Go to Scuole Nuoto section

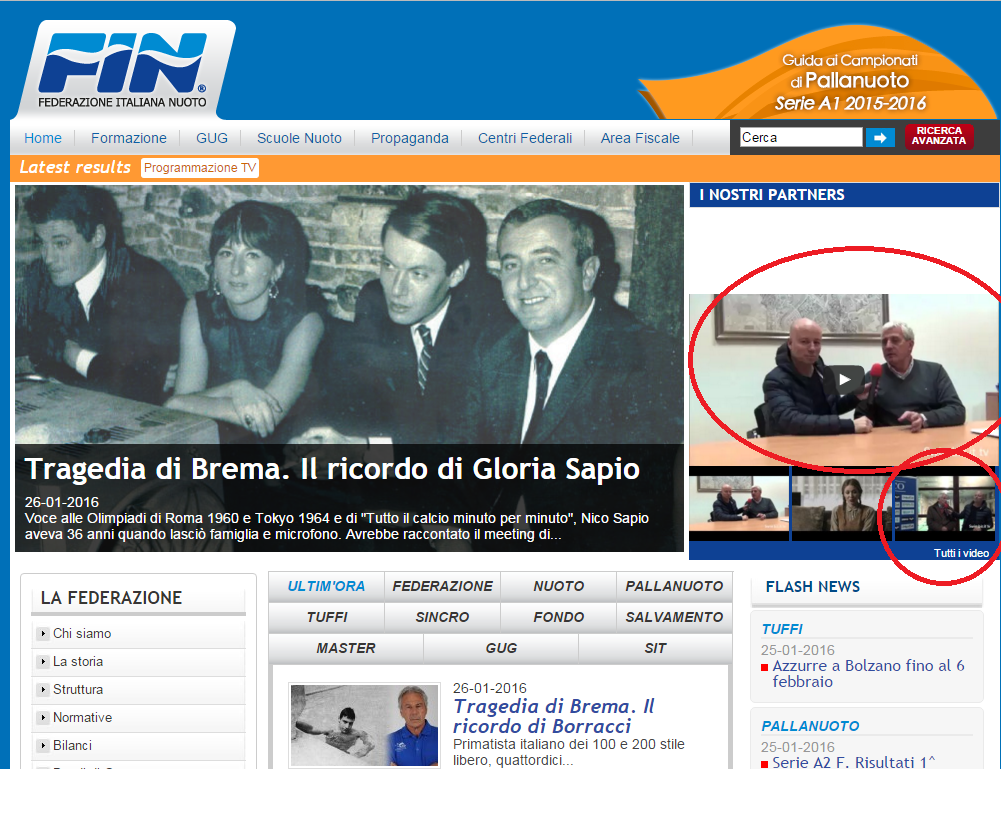tap(299, 138)
